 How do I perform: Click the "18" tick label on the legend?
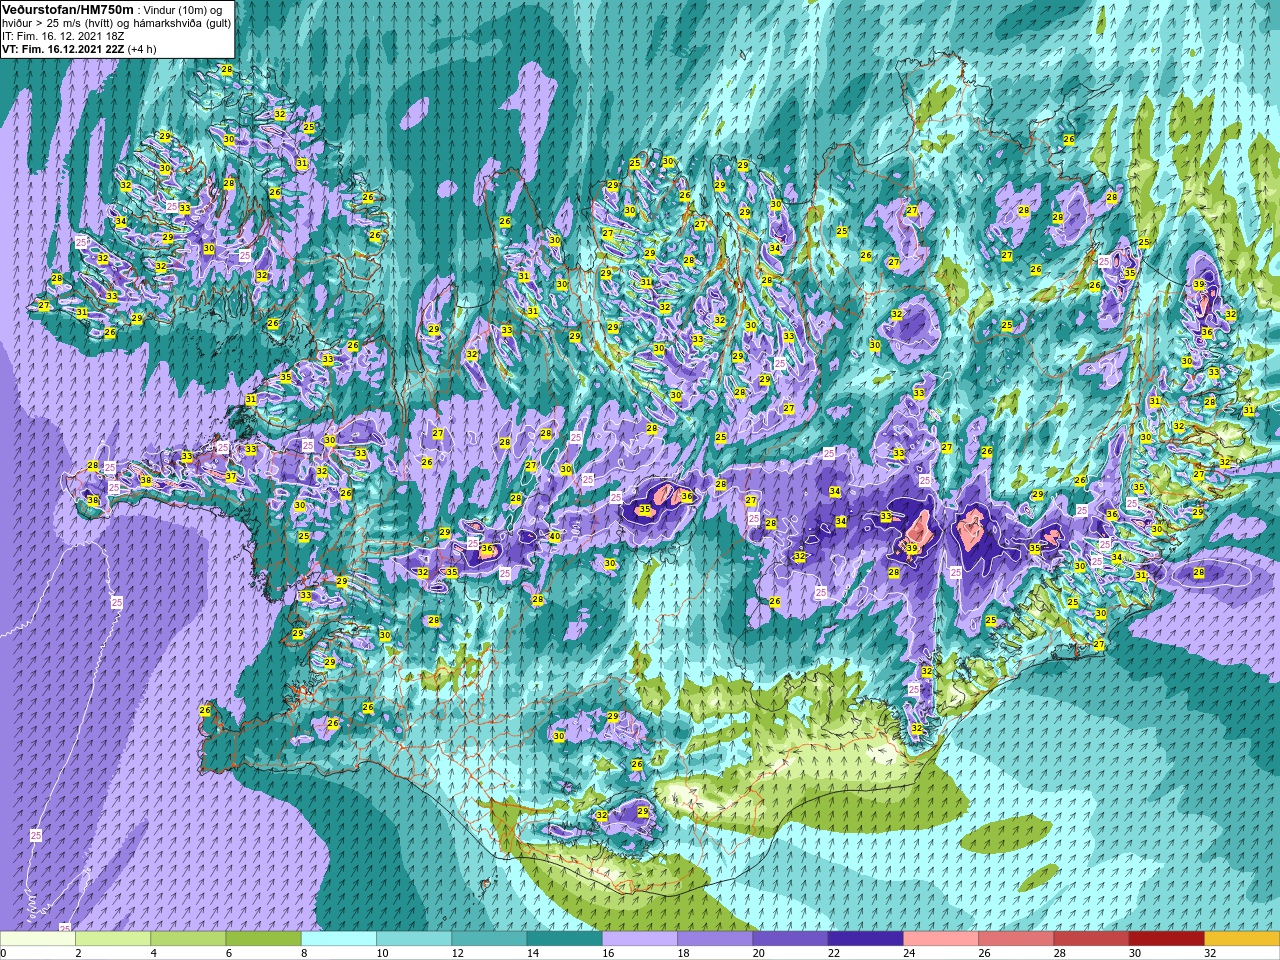tap(683, 953)
